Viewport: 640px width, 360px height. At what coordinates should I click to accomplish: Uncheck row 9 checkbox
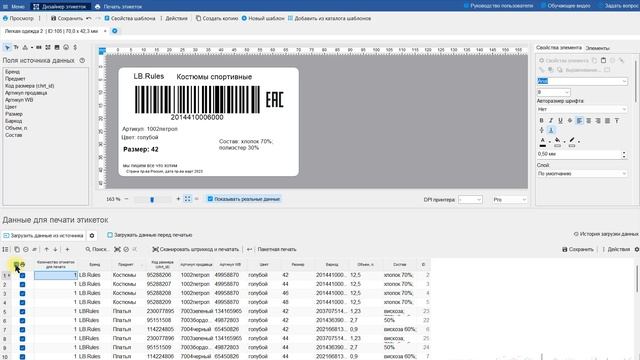(22, 348)
